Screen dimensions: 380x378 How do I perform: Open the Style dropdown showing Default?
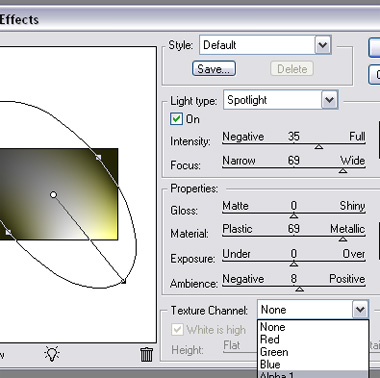point(265,45)
